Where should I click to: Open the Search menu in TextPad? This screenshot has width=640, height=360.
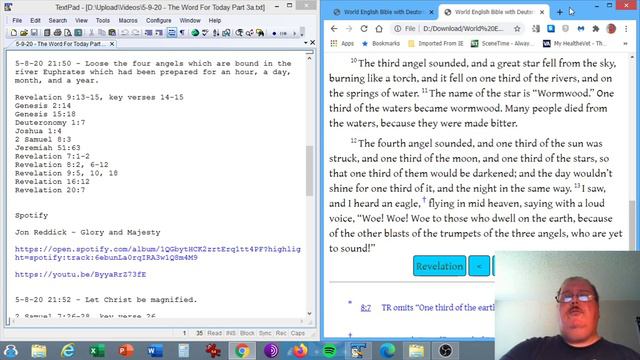pos(58,20)
